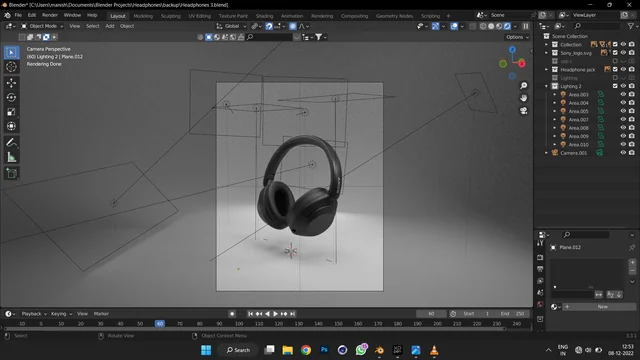Activate the Cursor tool
The width and height of the screenshot is (640, 360).
tap(11, 67)
